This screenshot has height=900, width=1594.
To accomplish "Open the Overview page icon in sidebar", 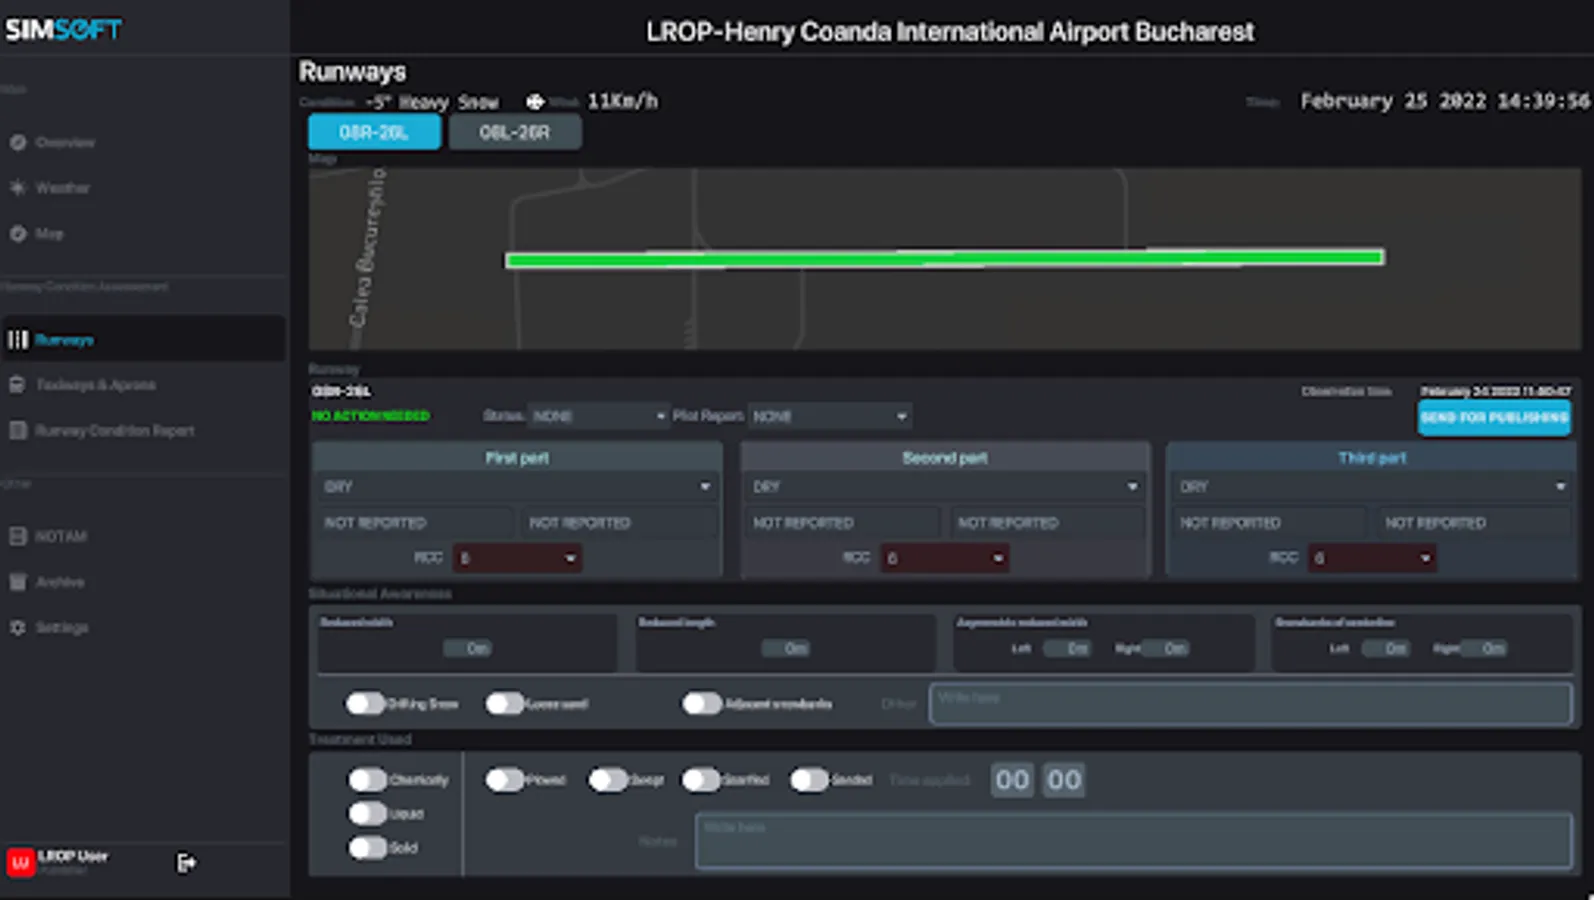I will coord(18,142).
